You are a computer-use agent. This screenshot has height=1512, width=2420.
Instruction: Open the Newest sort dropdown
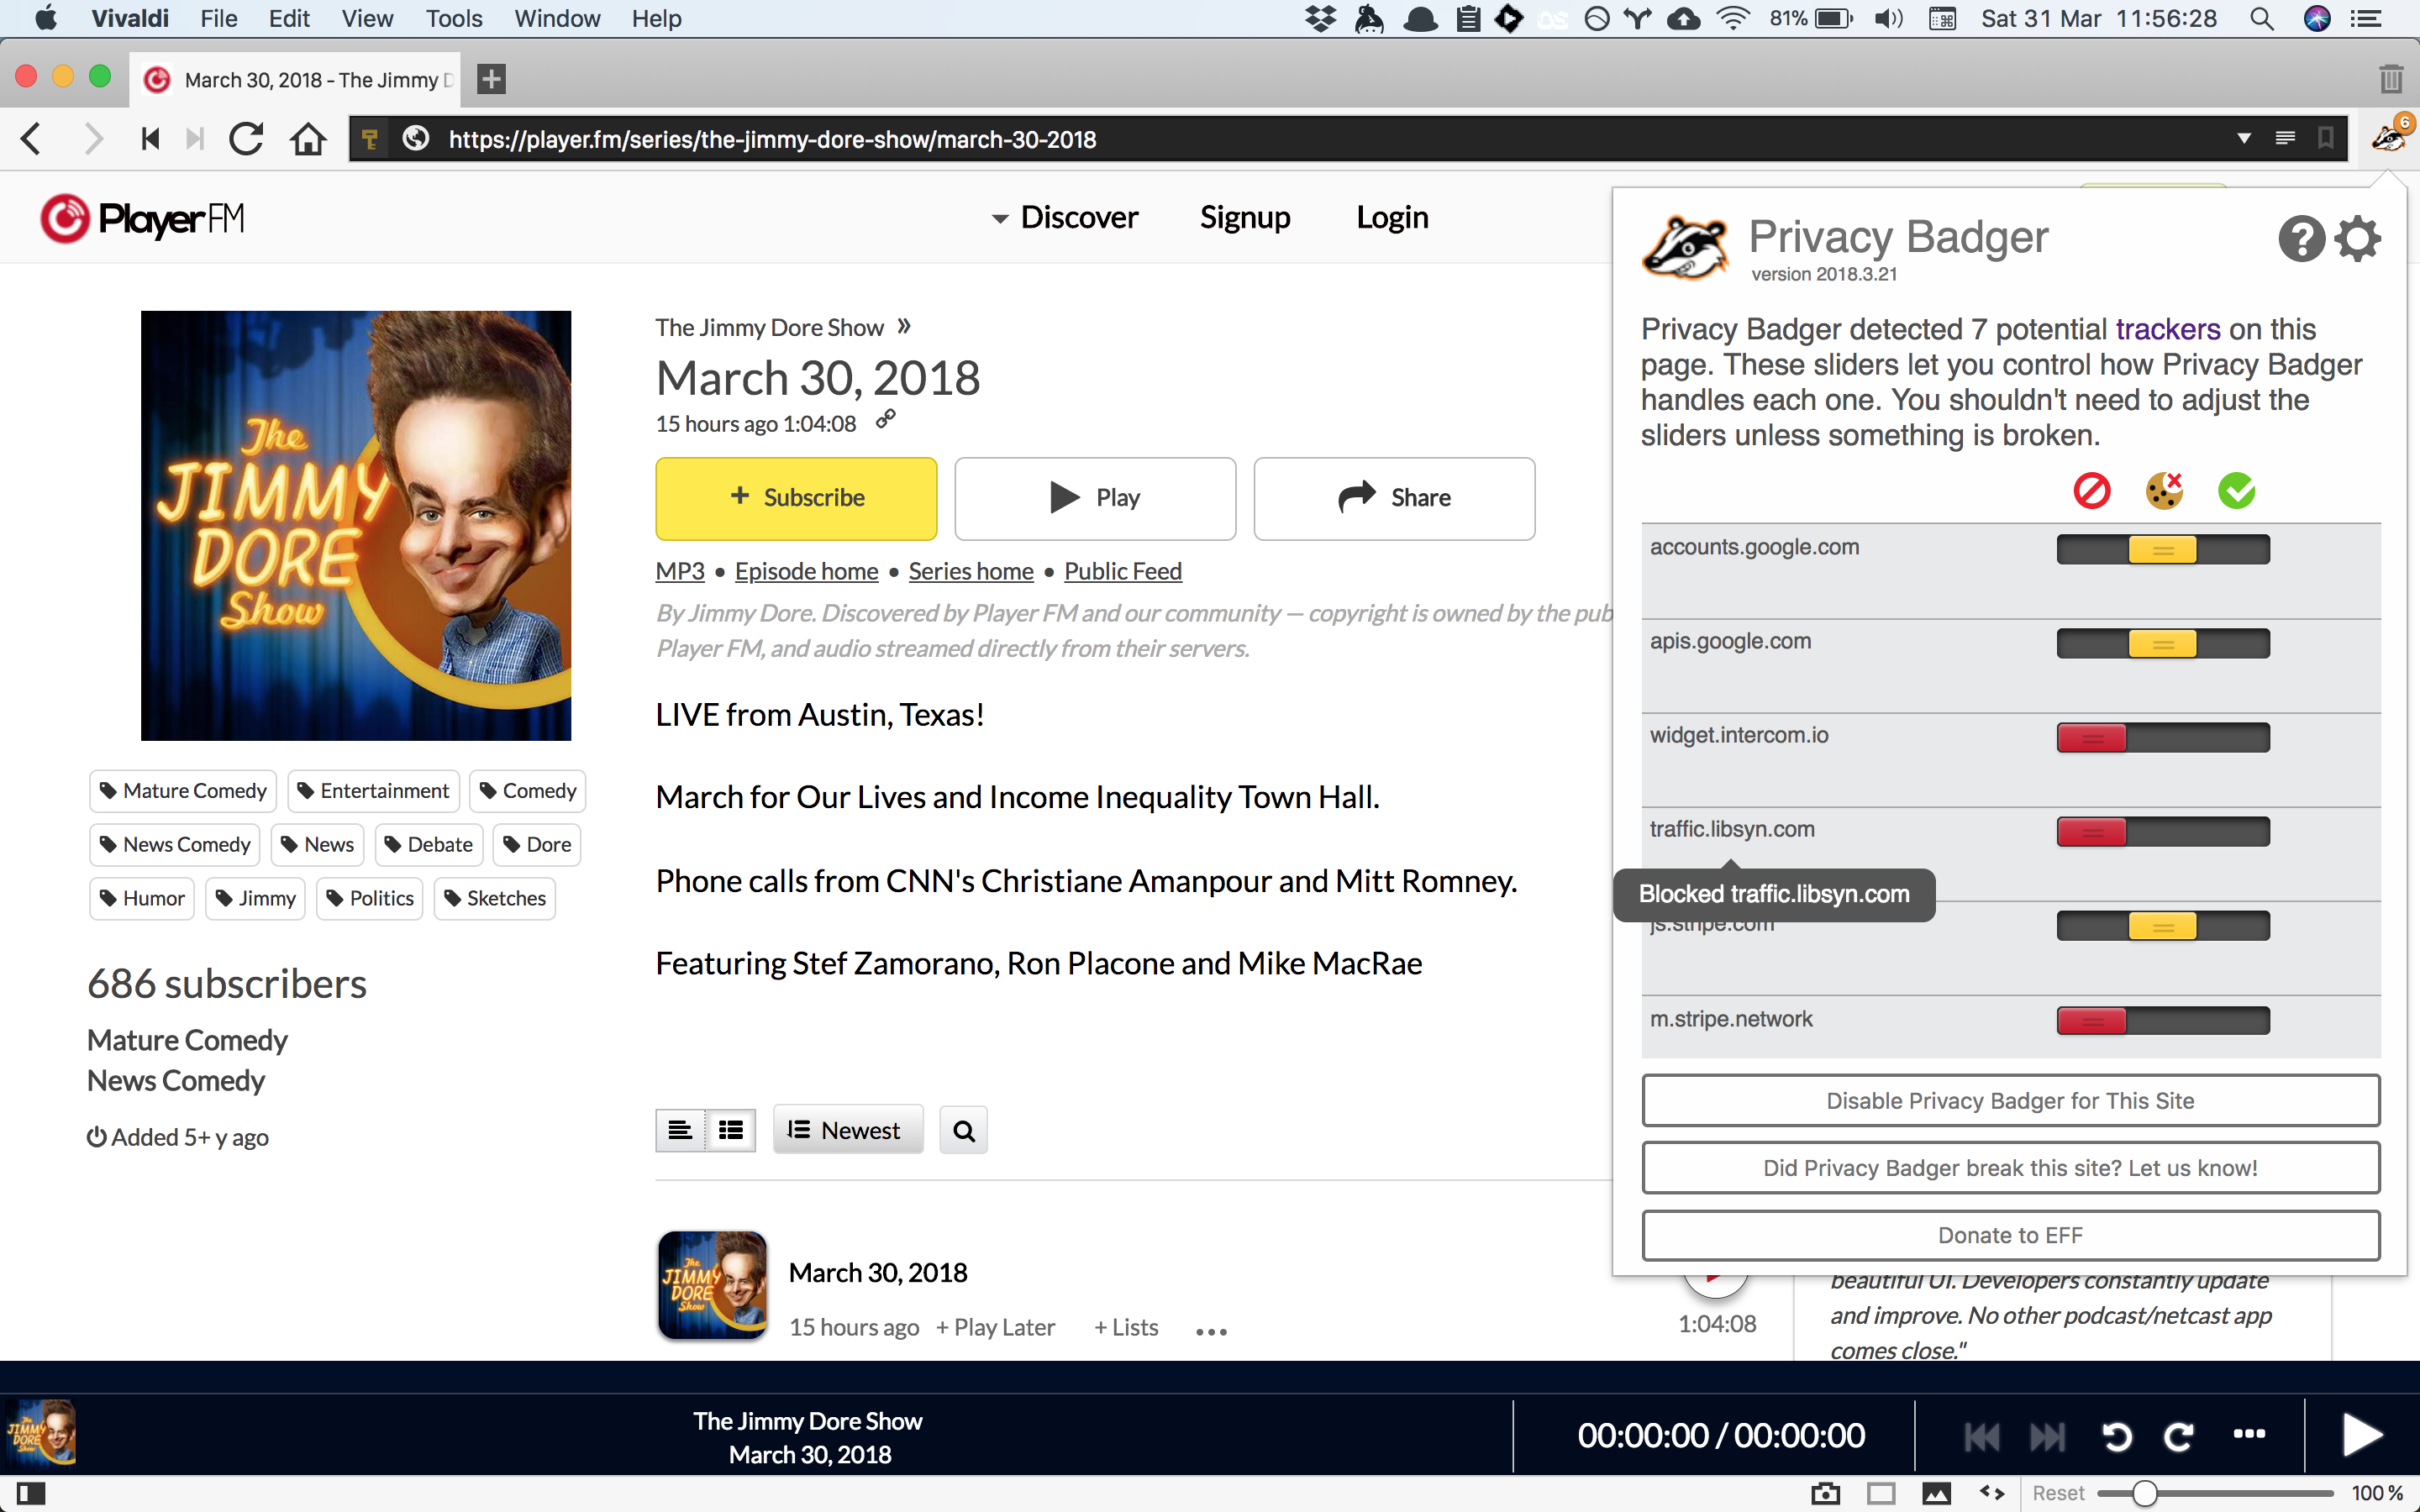pos(848,1130)
